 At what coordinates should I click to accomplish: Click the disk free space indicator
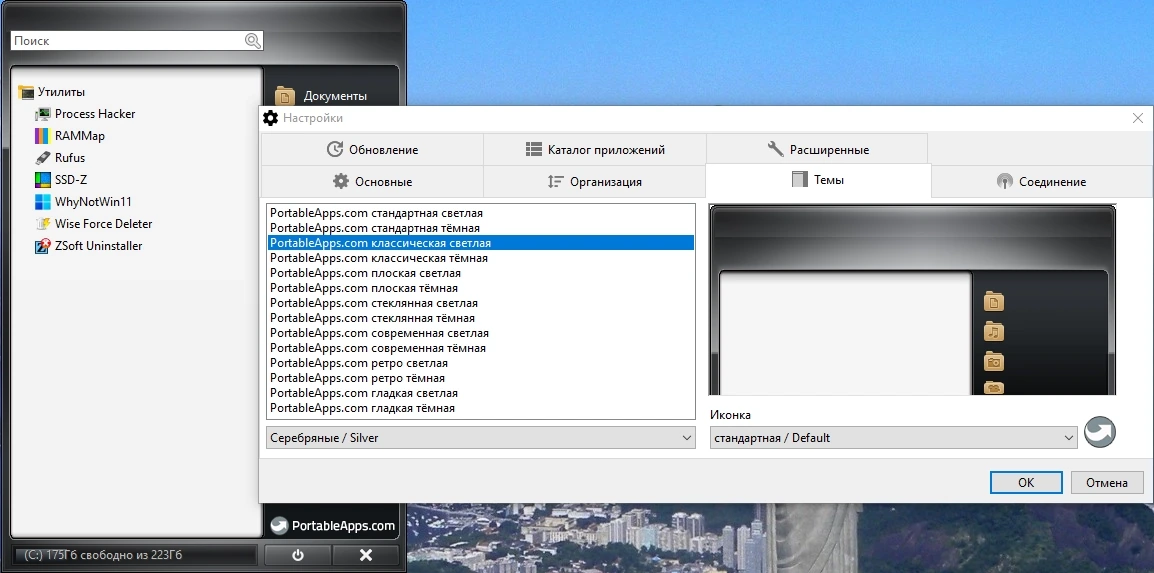[133, 555]
